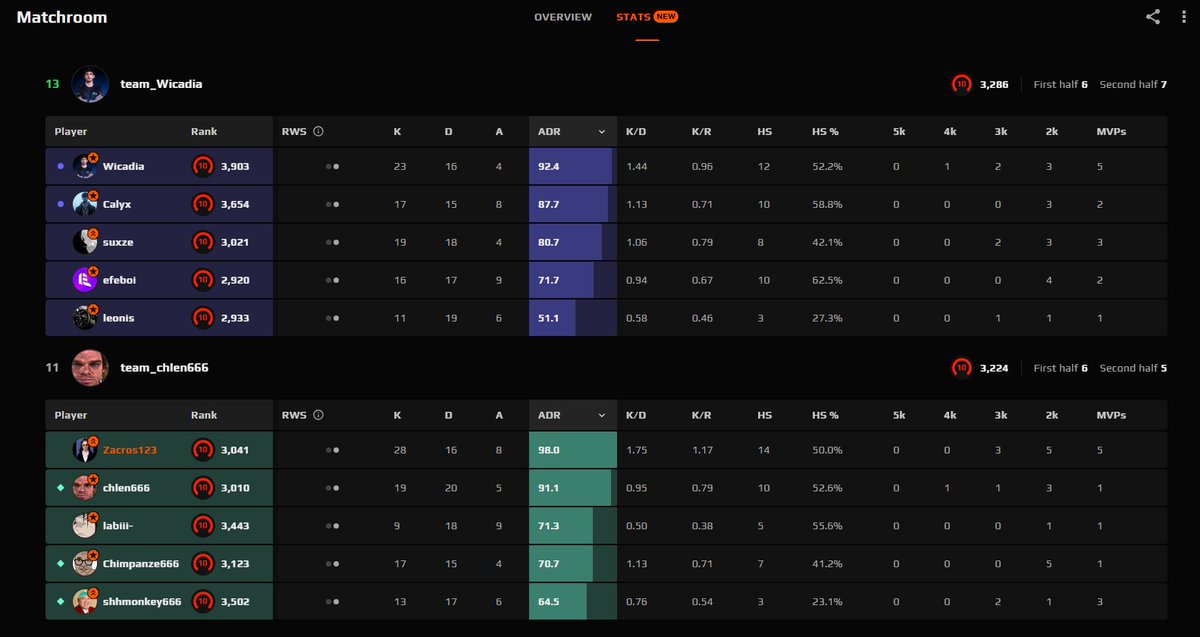
Task: Switch to the Overview tab
Action: (x=563, y=17)
